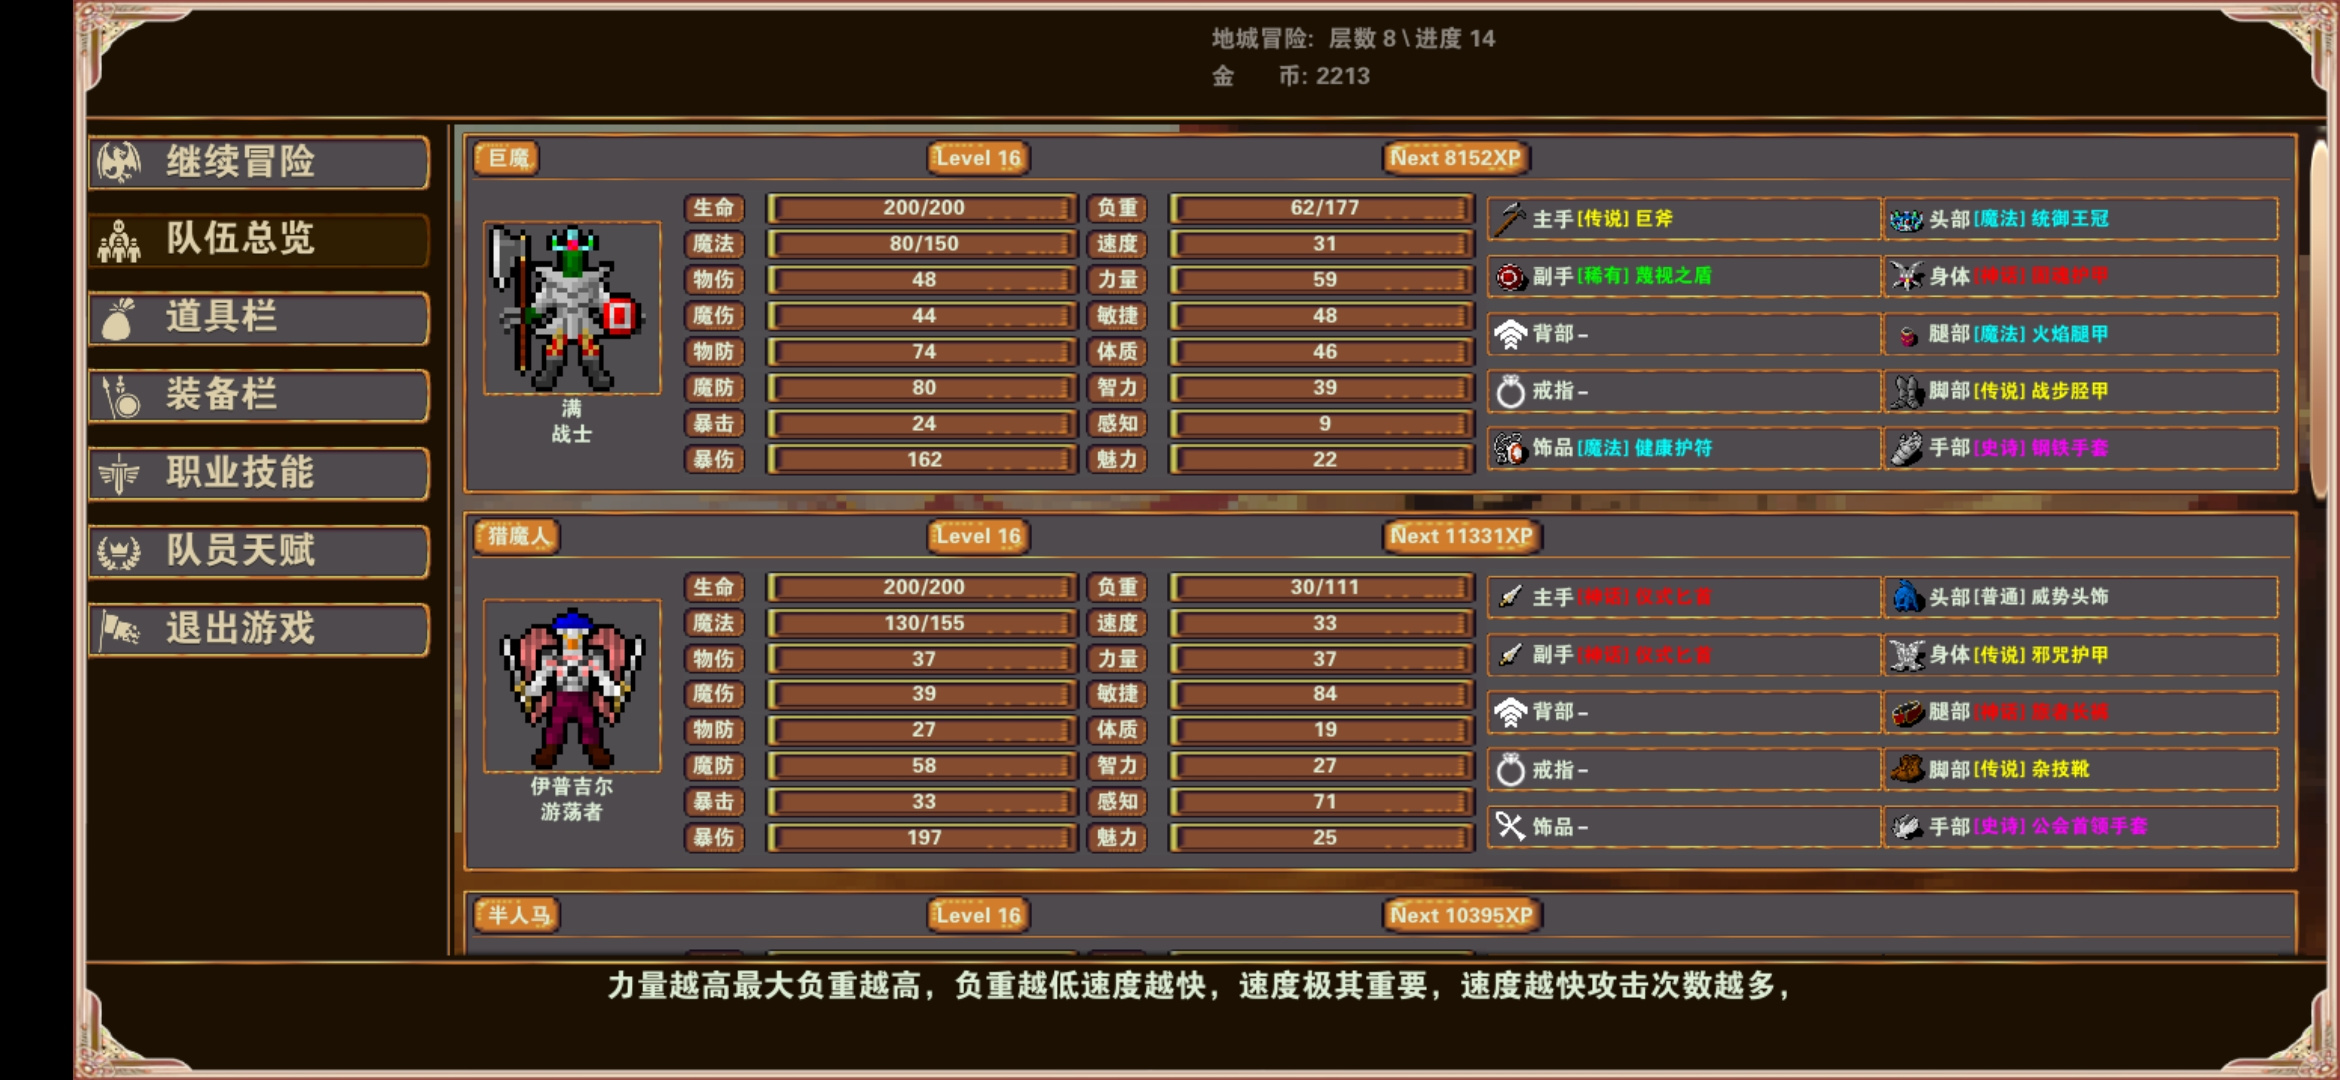
Task: Tap the 邪咒护甲 body armor icon
Action: [x=1906, y=655]
